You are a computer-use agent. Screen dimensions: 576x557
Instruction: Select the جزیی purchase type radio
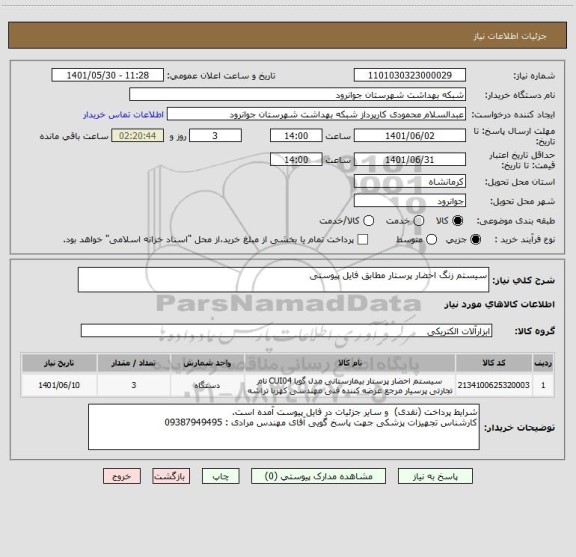[476, 240]
